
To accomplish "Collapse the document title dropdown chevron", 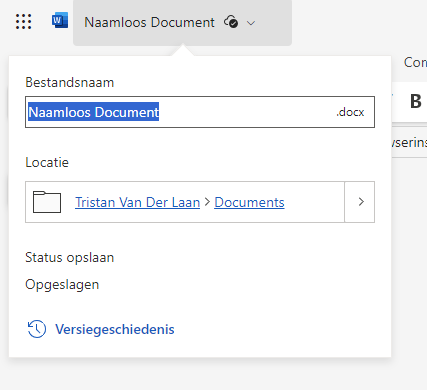I will 251,23.
